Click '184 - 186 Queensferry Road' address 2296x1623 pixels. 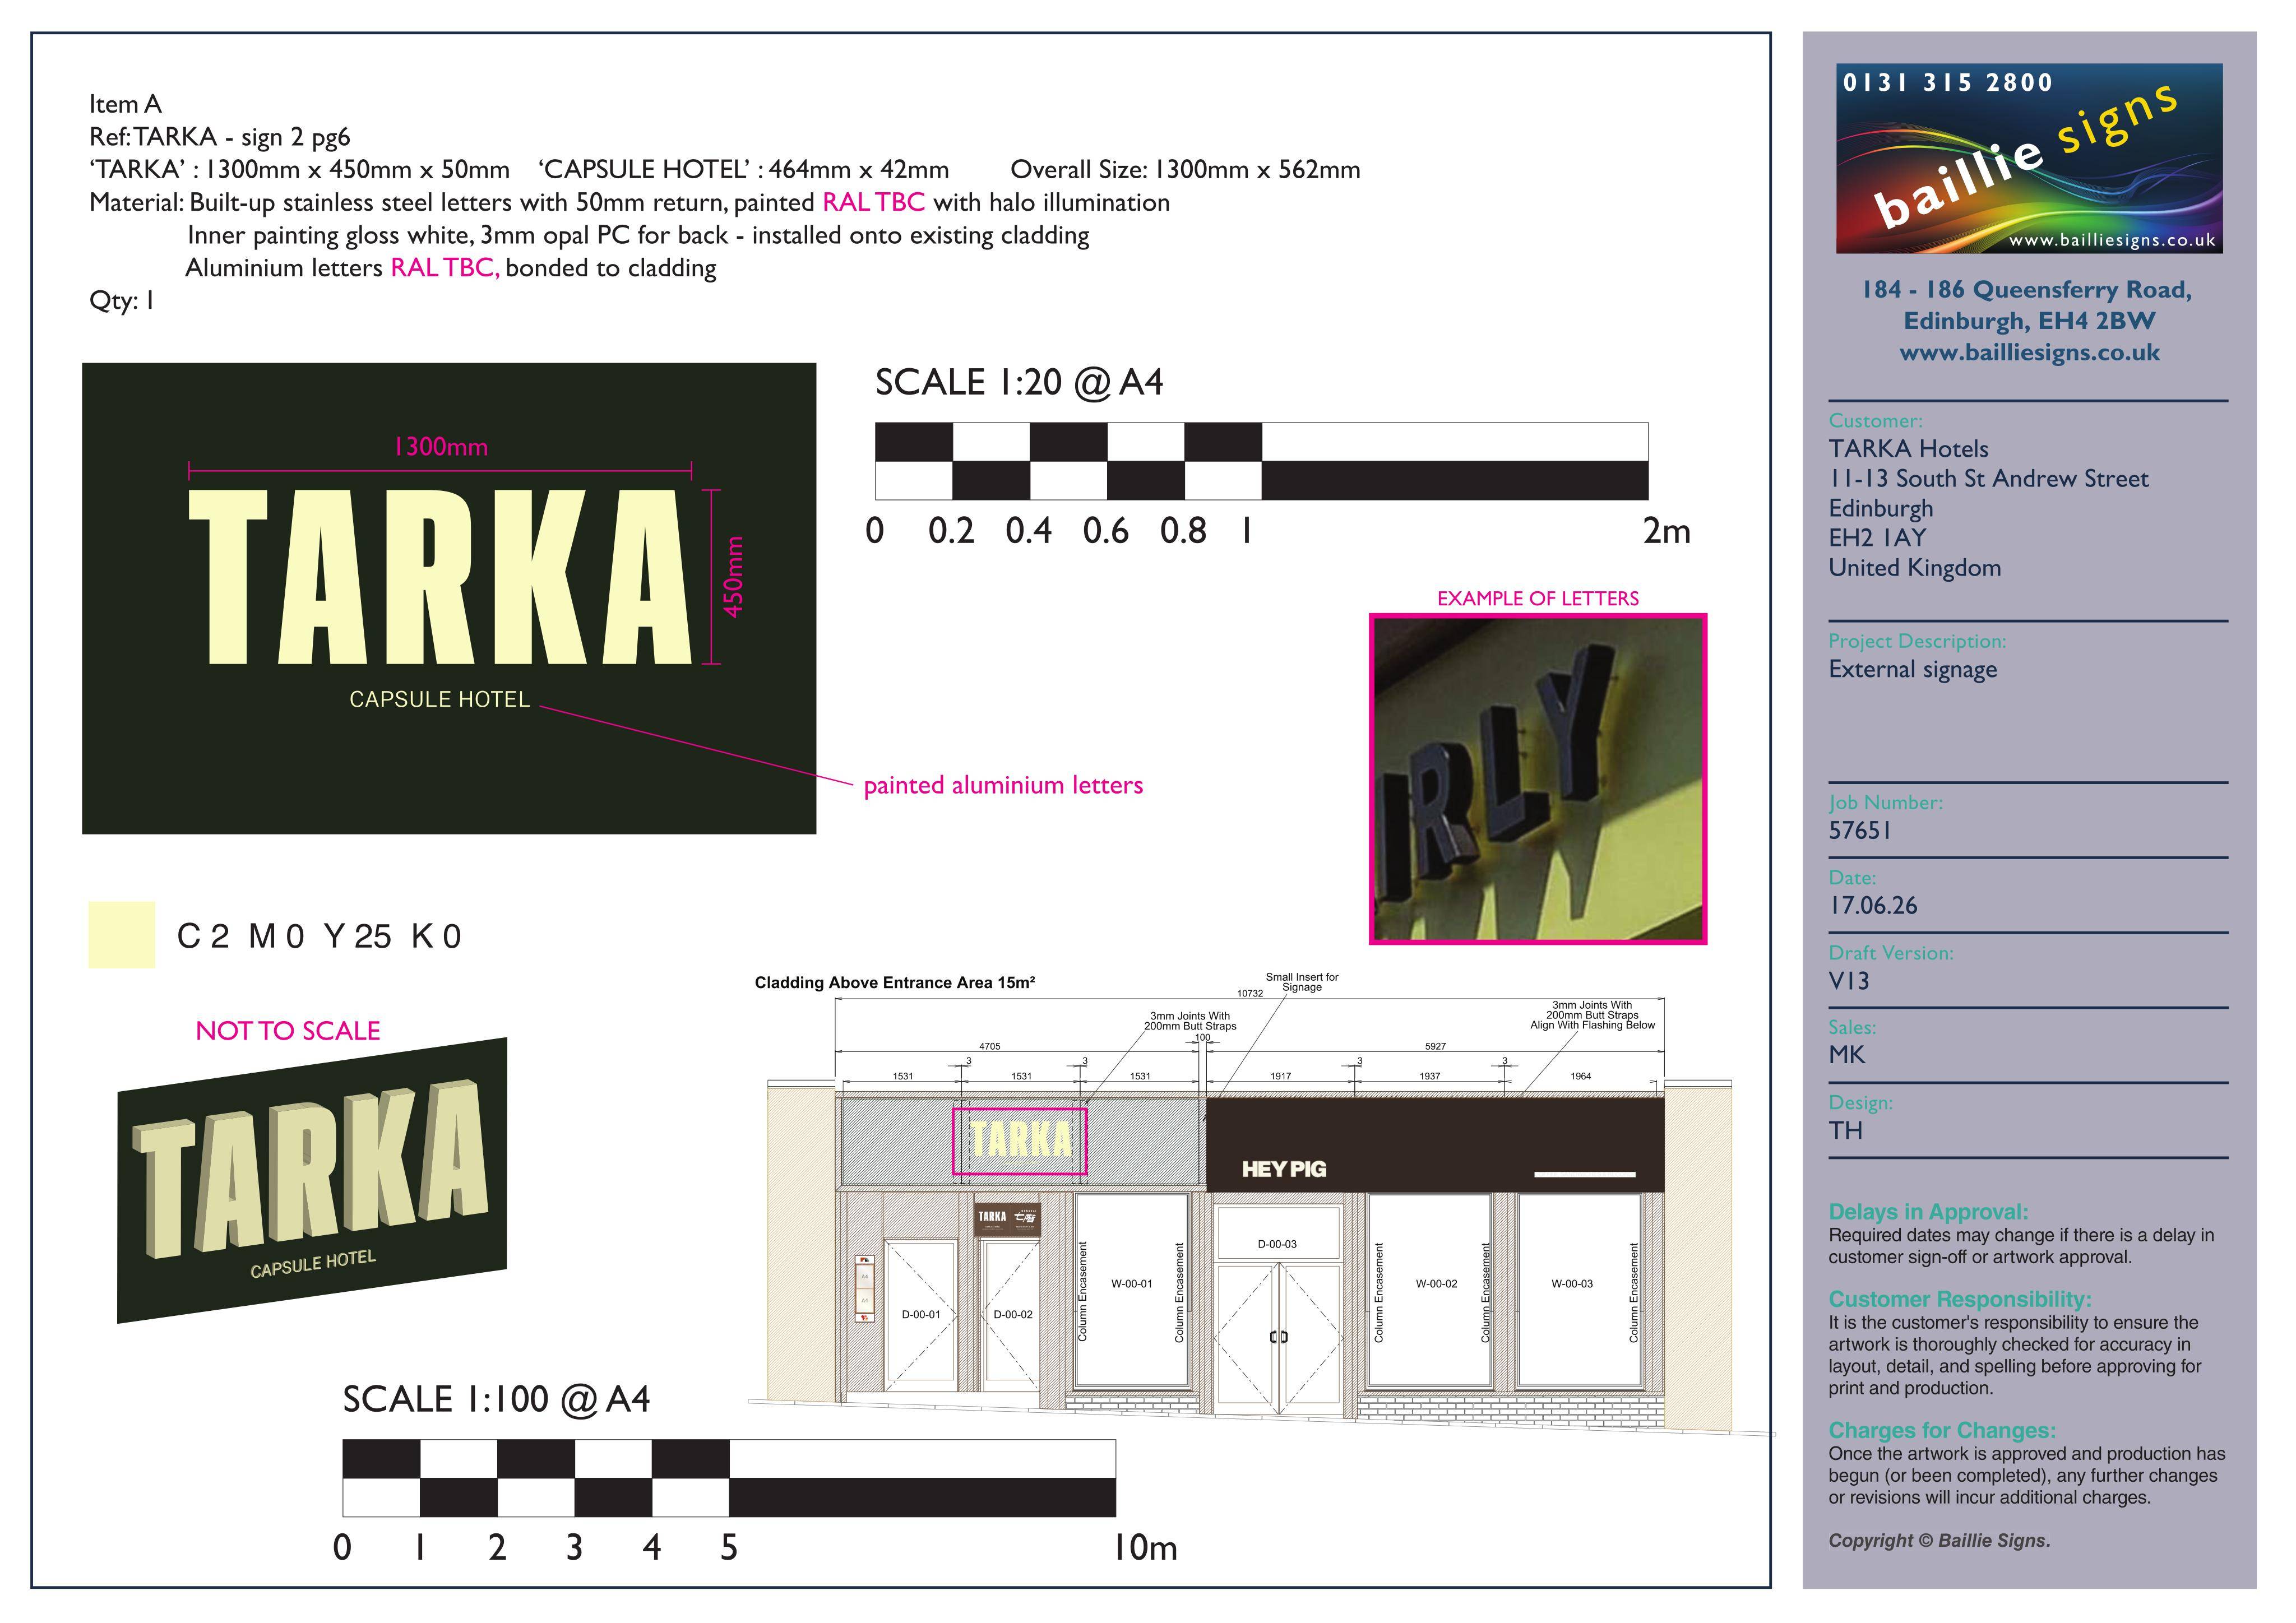[2027, 290]
